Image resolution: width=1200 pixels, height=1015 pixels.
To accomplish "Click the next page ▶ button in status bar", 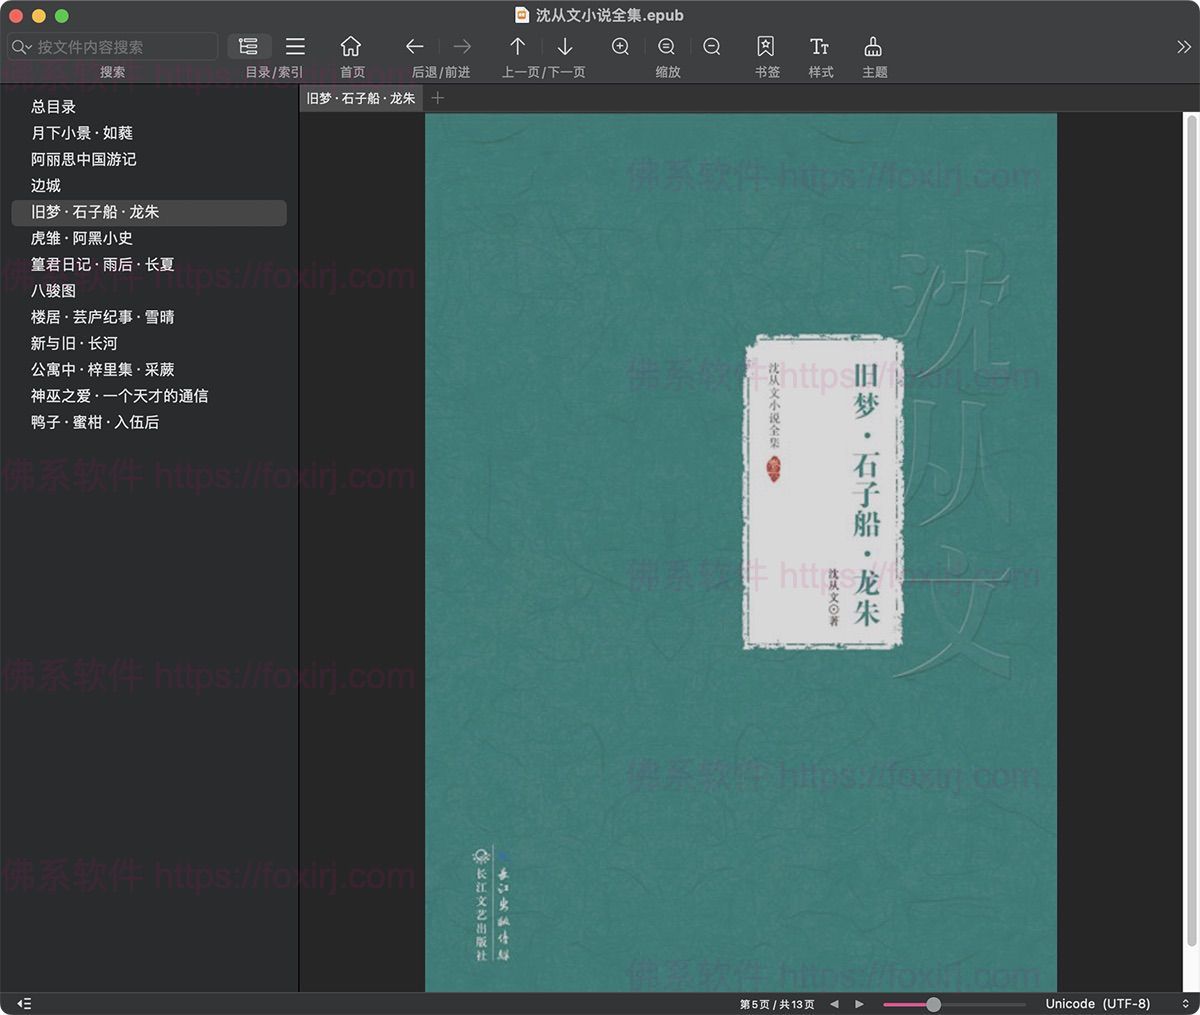I will tap(858, 1003).
